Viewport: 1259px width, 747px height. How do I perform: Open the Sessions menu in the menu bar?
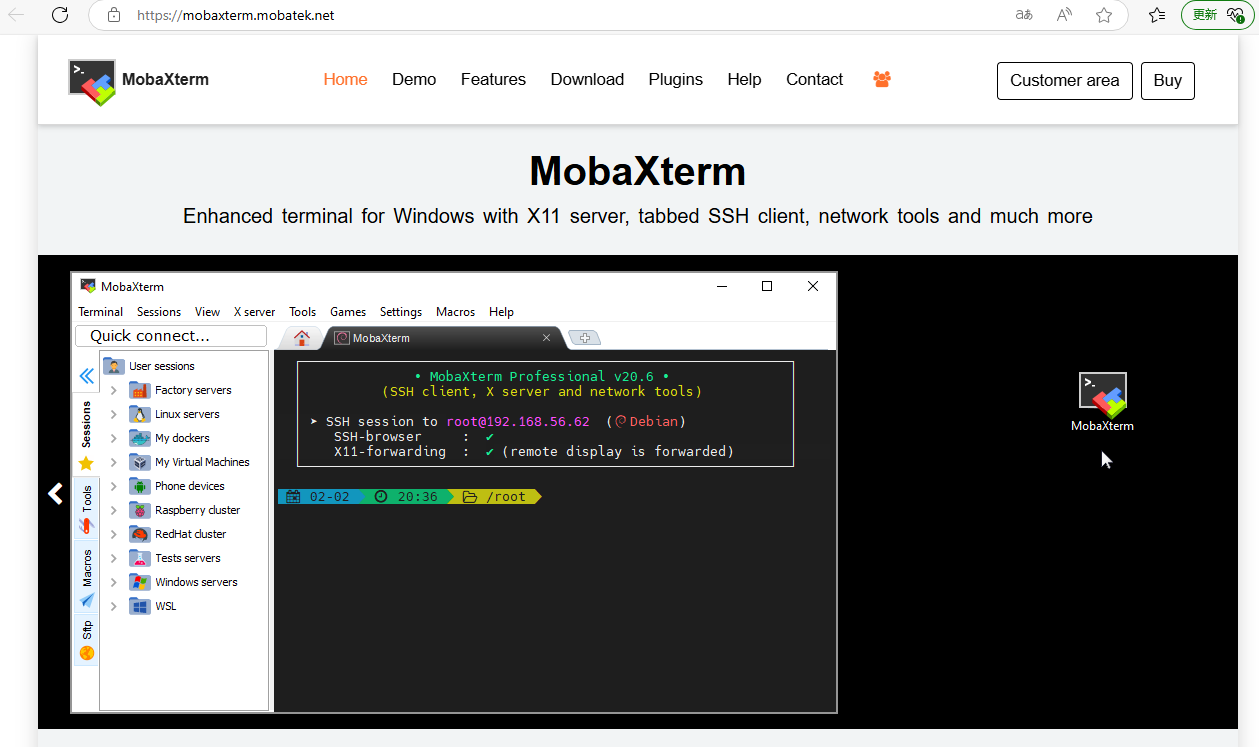coord(159,312)
